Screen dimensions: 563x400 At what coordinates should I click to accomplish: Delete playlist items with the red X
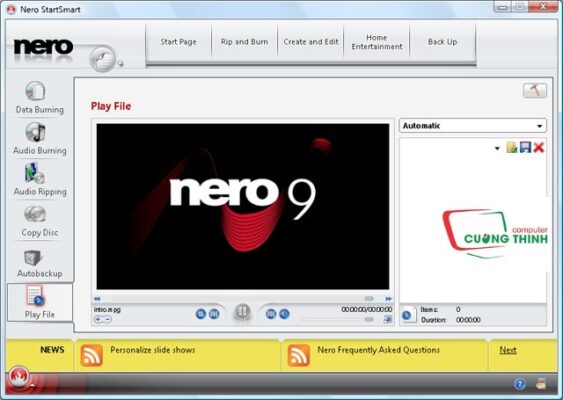coord(539,147)
